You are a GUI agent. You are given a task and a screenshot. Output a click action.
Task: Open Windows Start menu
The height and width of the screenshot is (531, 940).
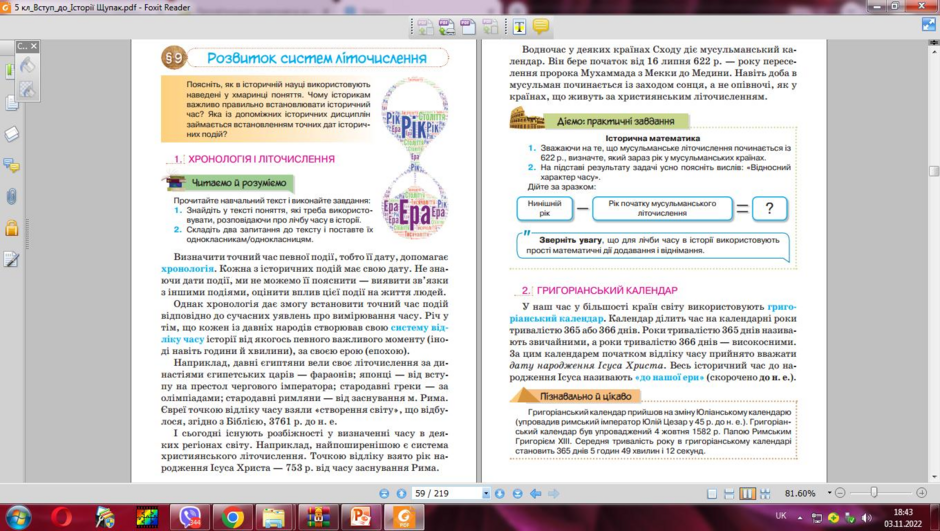[x=18, y=517]
